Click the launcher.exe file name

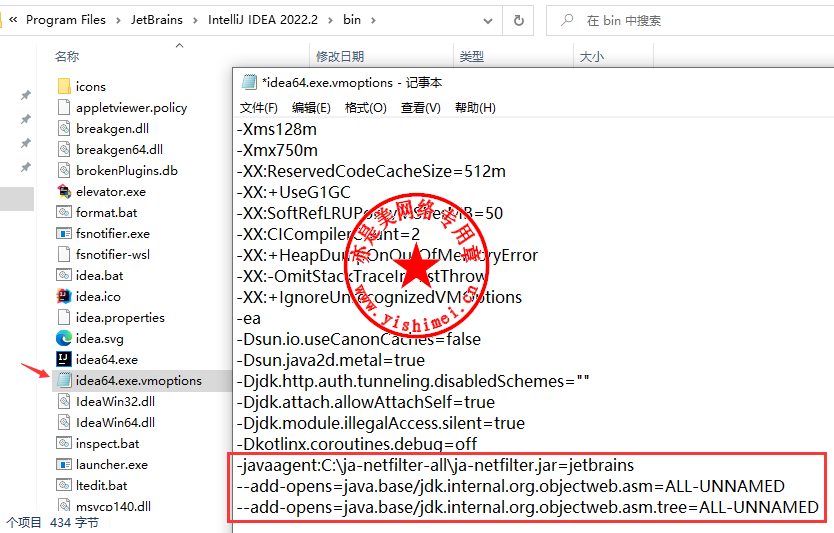[x=112, y=464]
